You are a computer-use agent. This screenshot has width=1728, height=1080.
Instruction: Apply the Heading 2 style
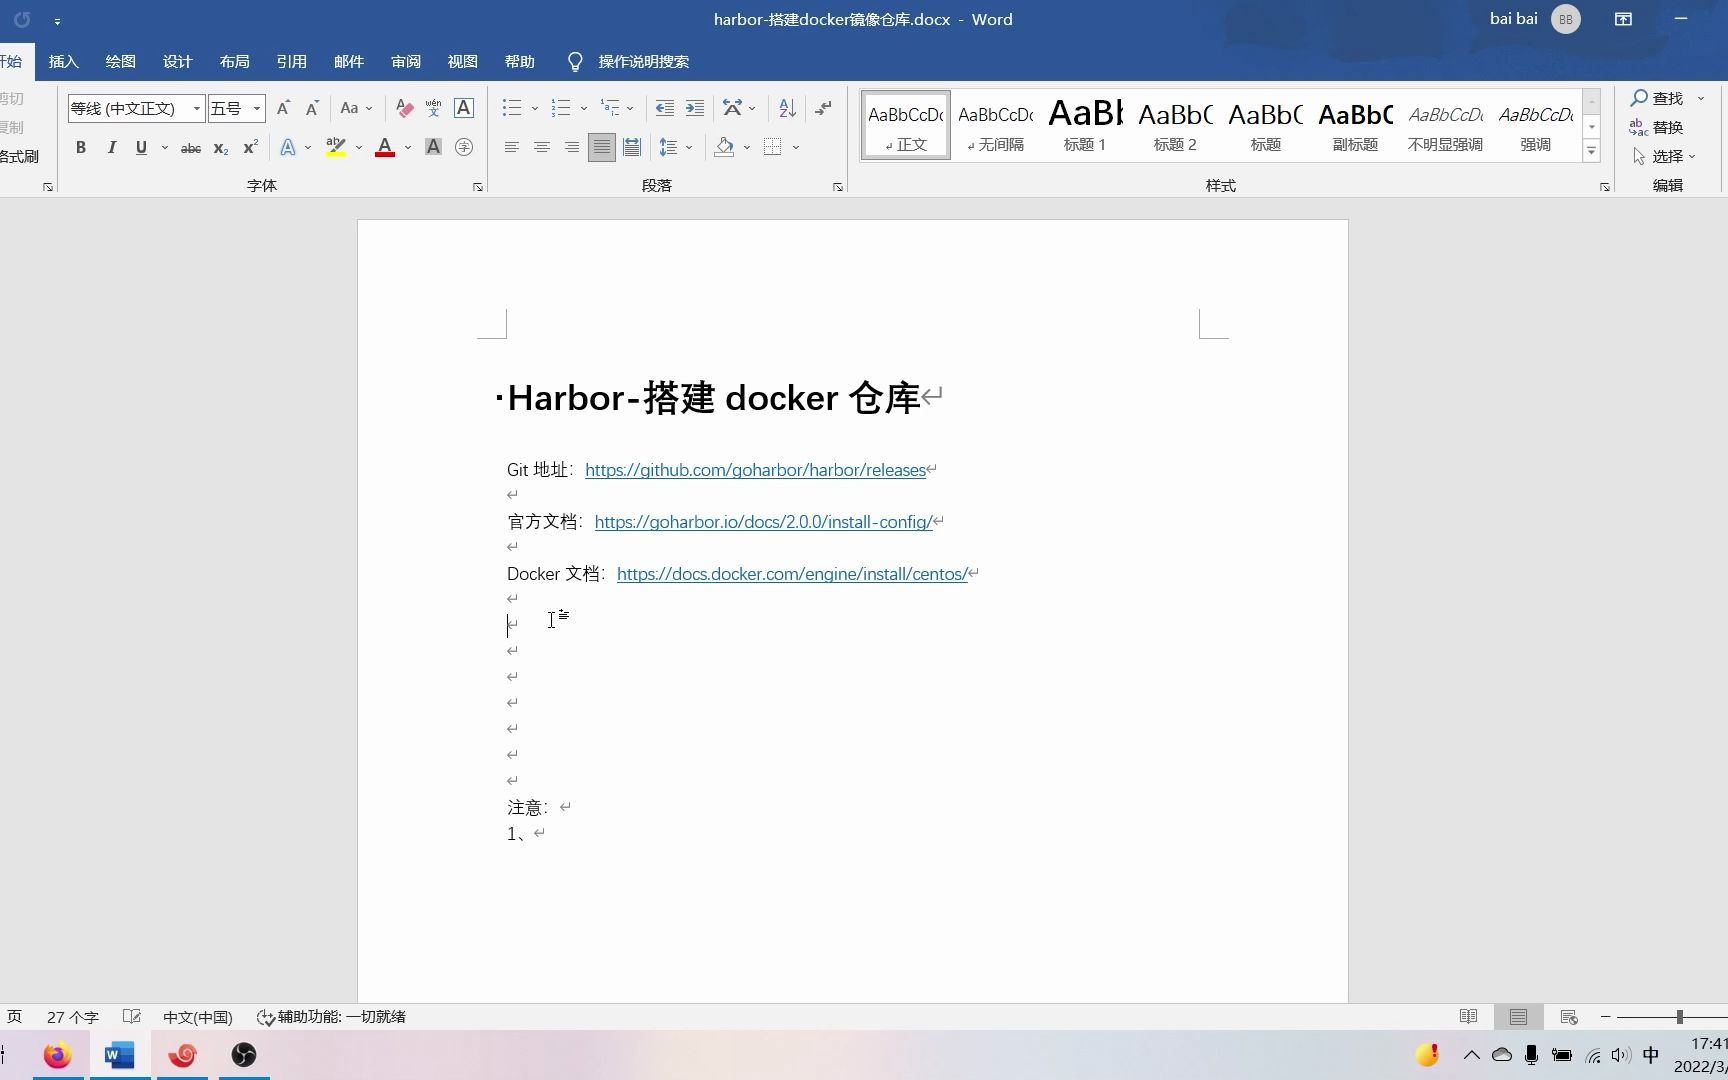[1175, 126]
